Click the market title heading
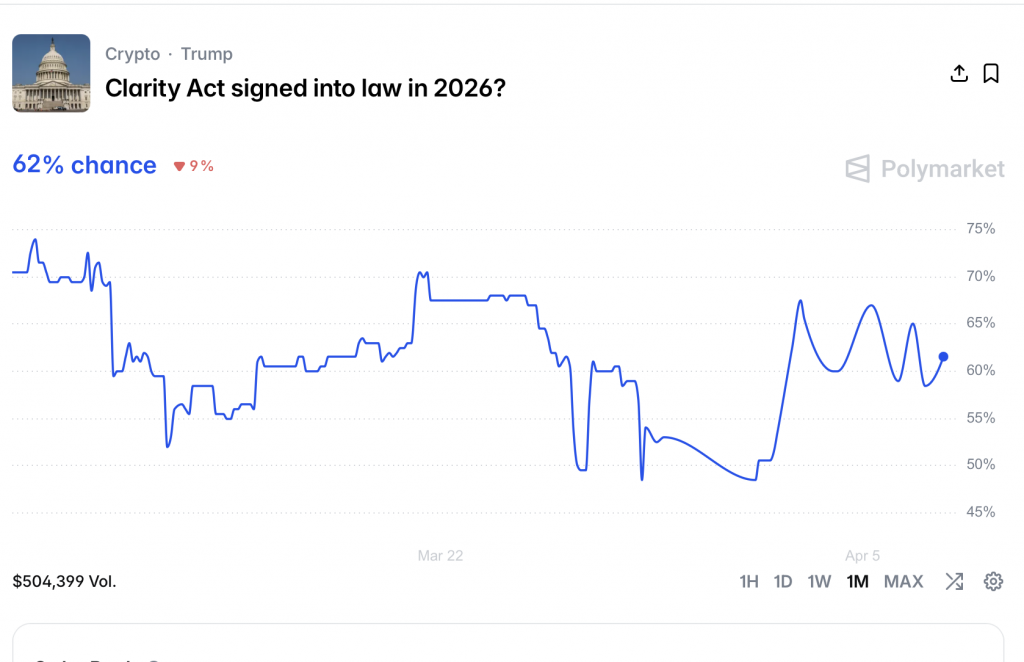 click(305, 88)
